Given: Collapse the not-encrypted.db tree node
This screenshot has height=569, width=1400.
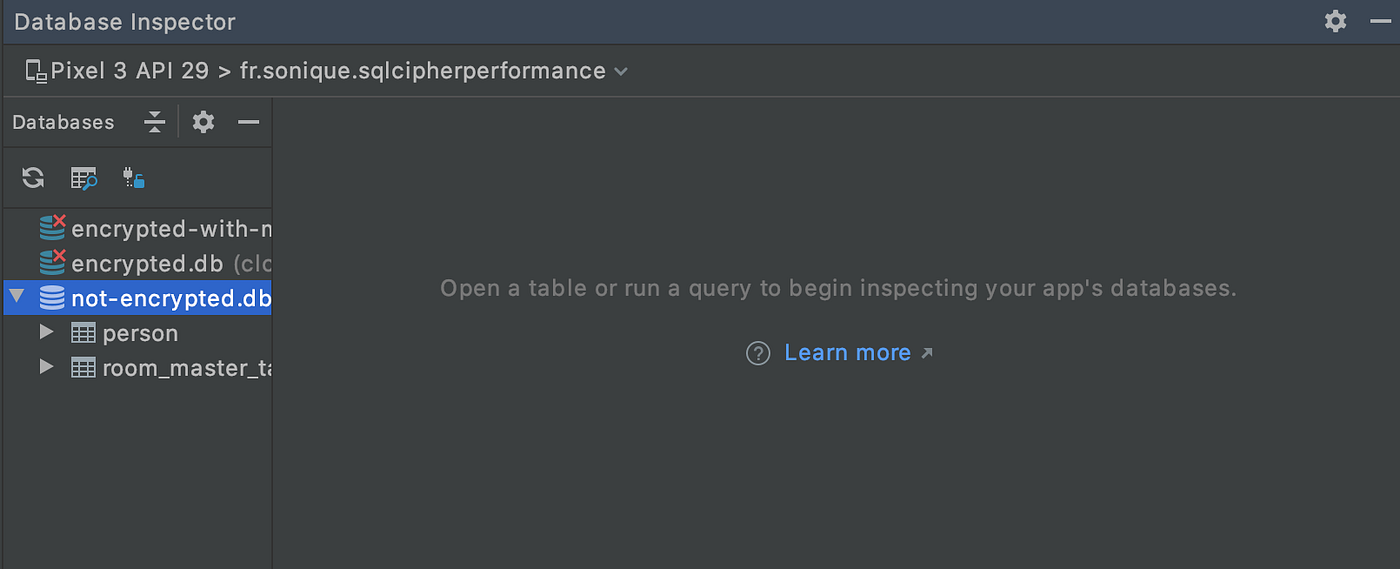Looking at the screenshot, I should tap(17, 297).
